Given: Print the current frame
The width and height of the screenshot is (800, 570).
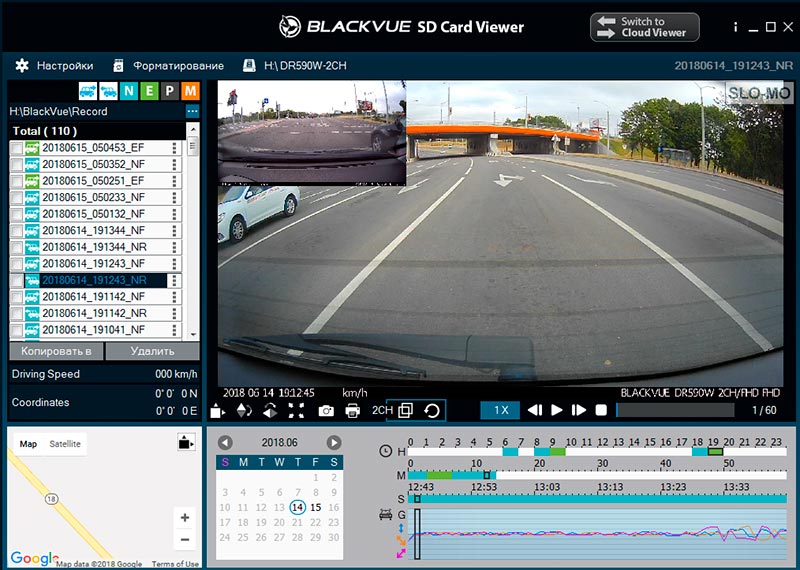Looking at the screenshot, I should 353,411.
